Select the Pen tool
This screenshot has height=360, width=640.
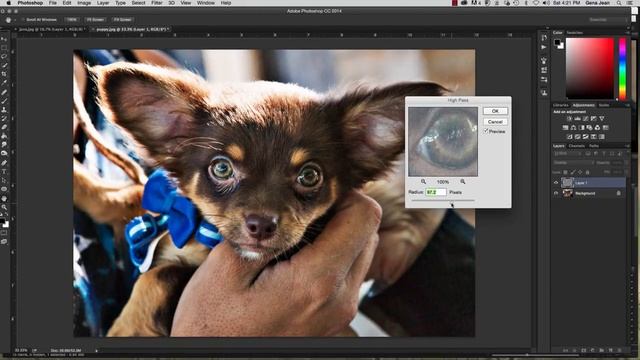click(4, 163)
